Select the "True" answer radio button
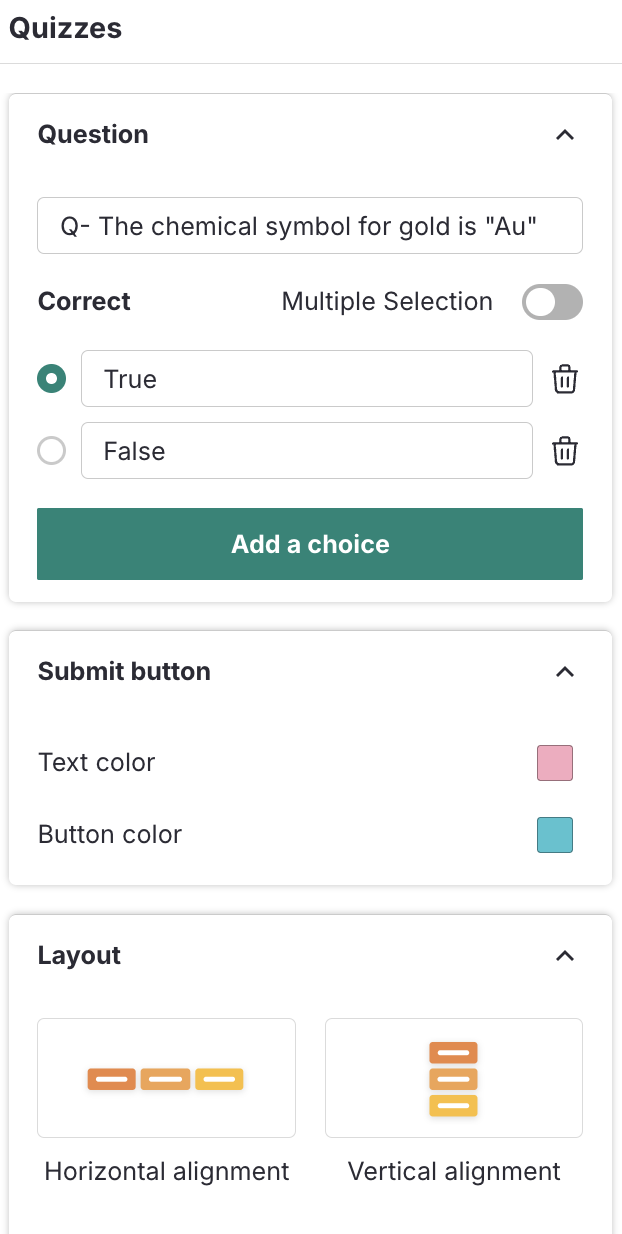 51,379
